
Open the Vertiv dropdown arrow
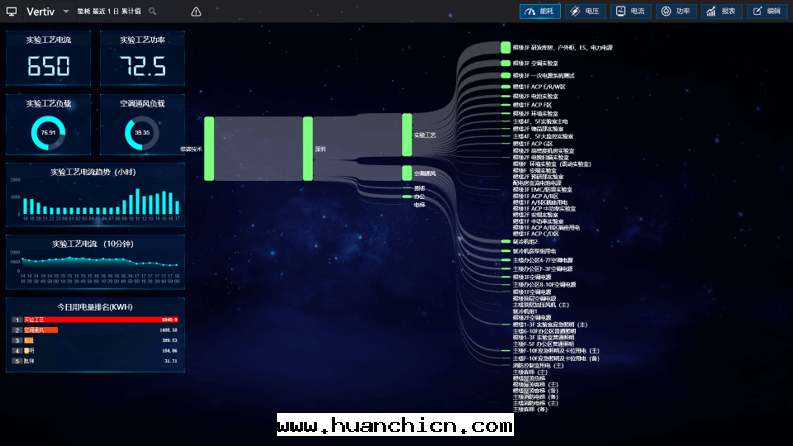pyautogui.click(x=66, y=12)
